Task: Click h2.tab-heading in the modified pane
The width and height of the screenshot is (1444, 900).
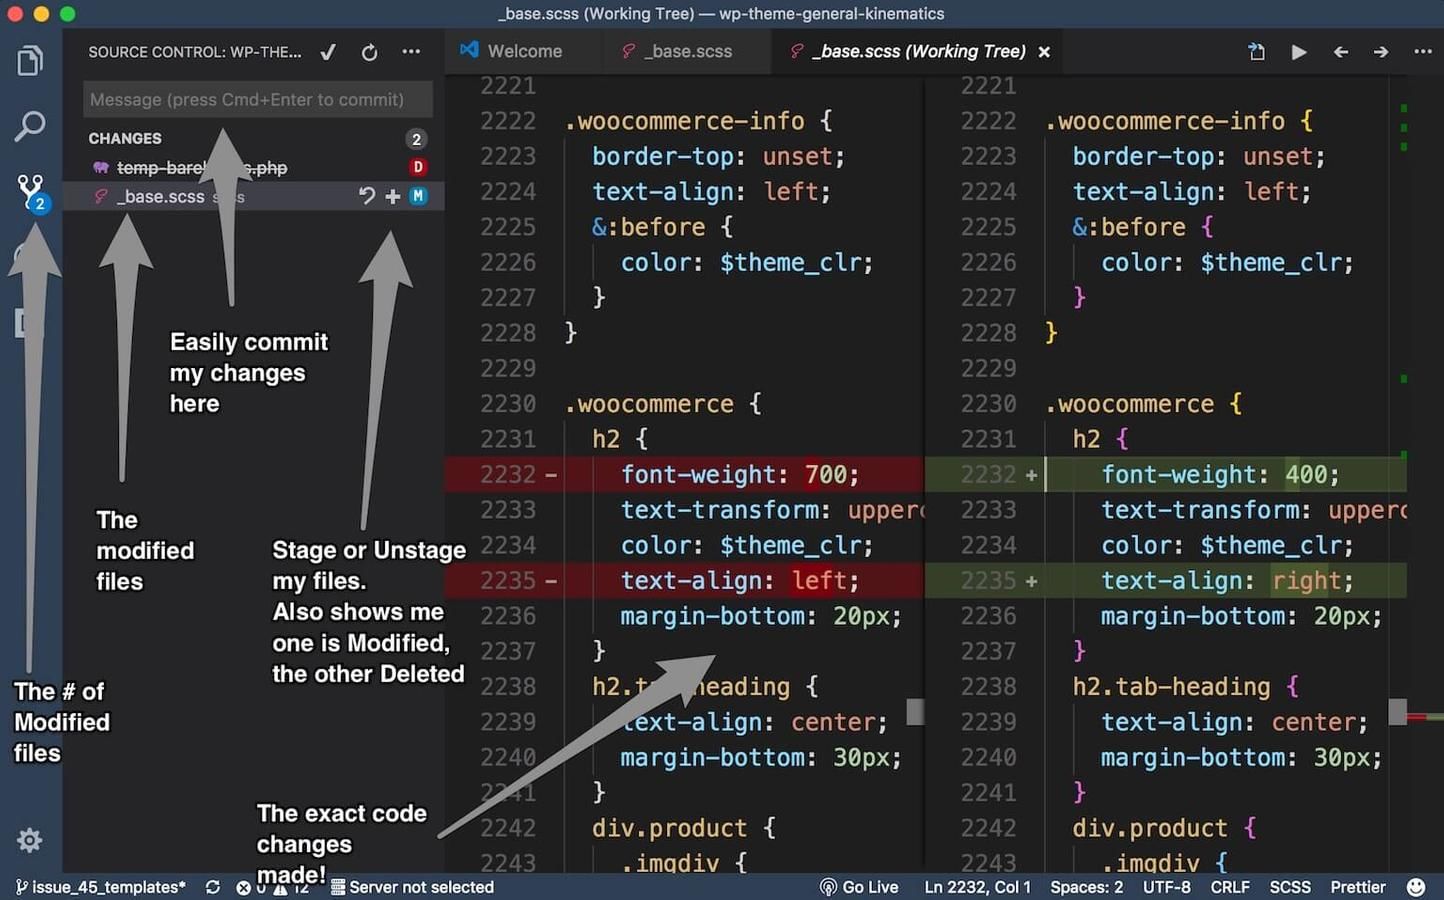Action: tap(1171, 686)
